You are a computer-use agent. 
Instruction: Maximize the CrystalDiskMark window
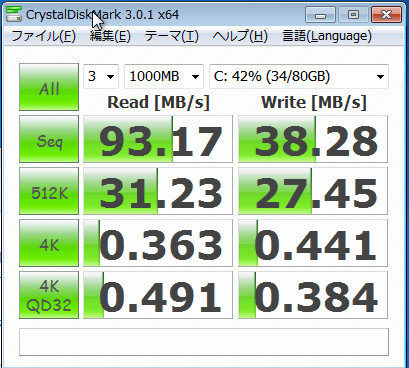353,15
